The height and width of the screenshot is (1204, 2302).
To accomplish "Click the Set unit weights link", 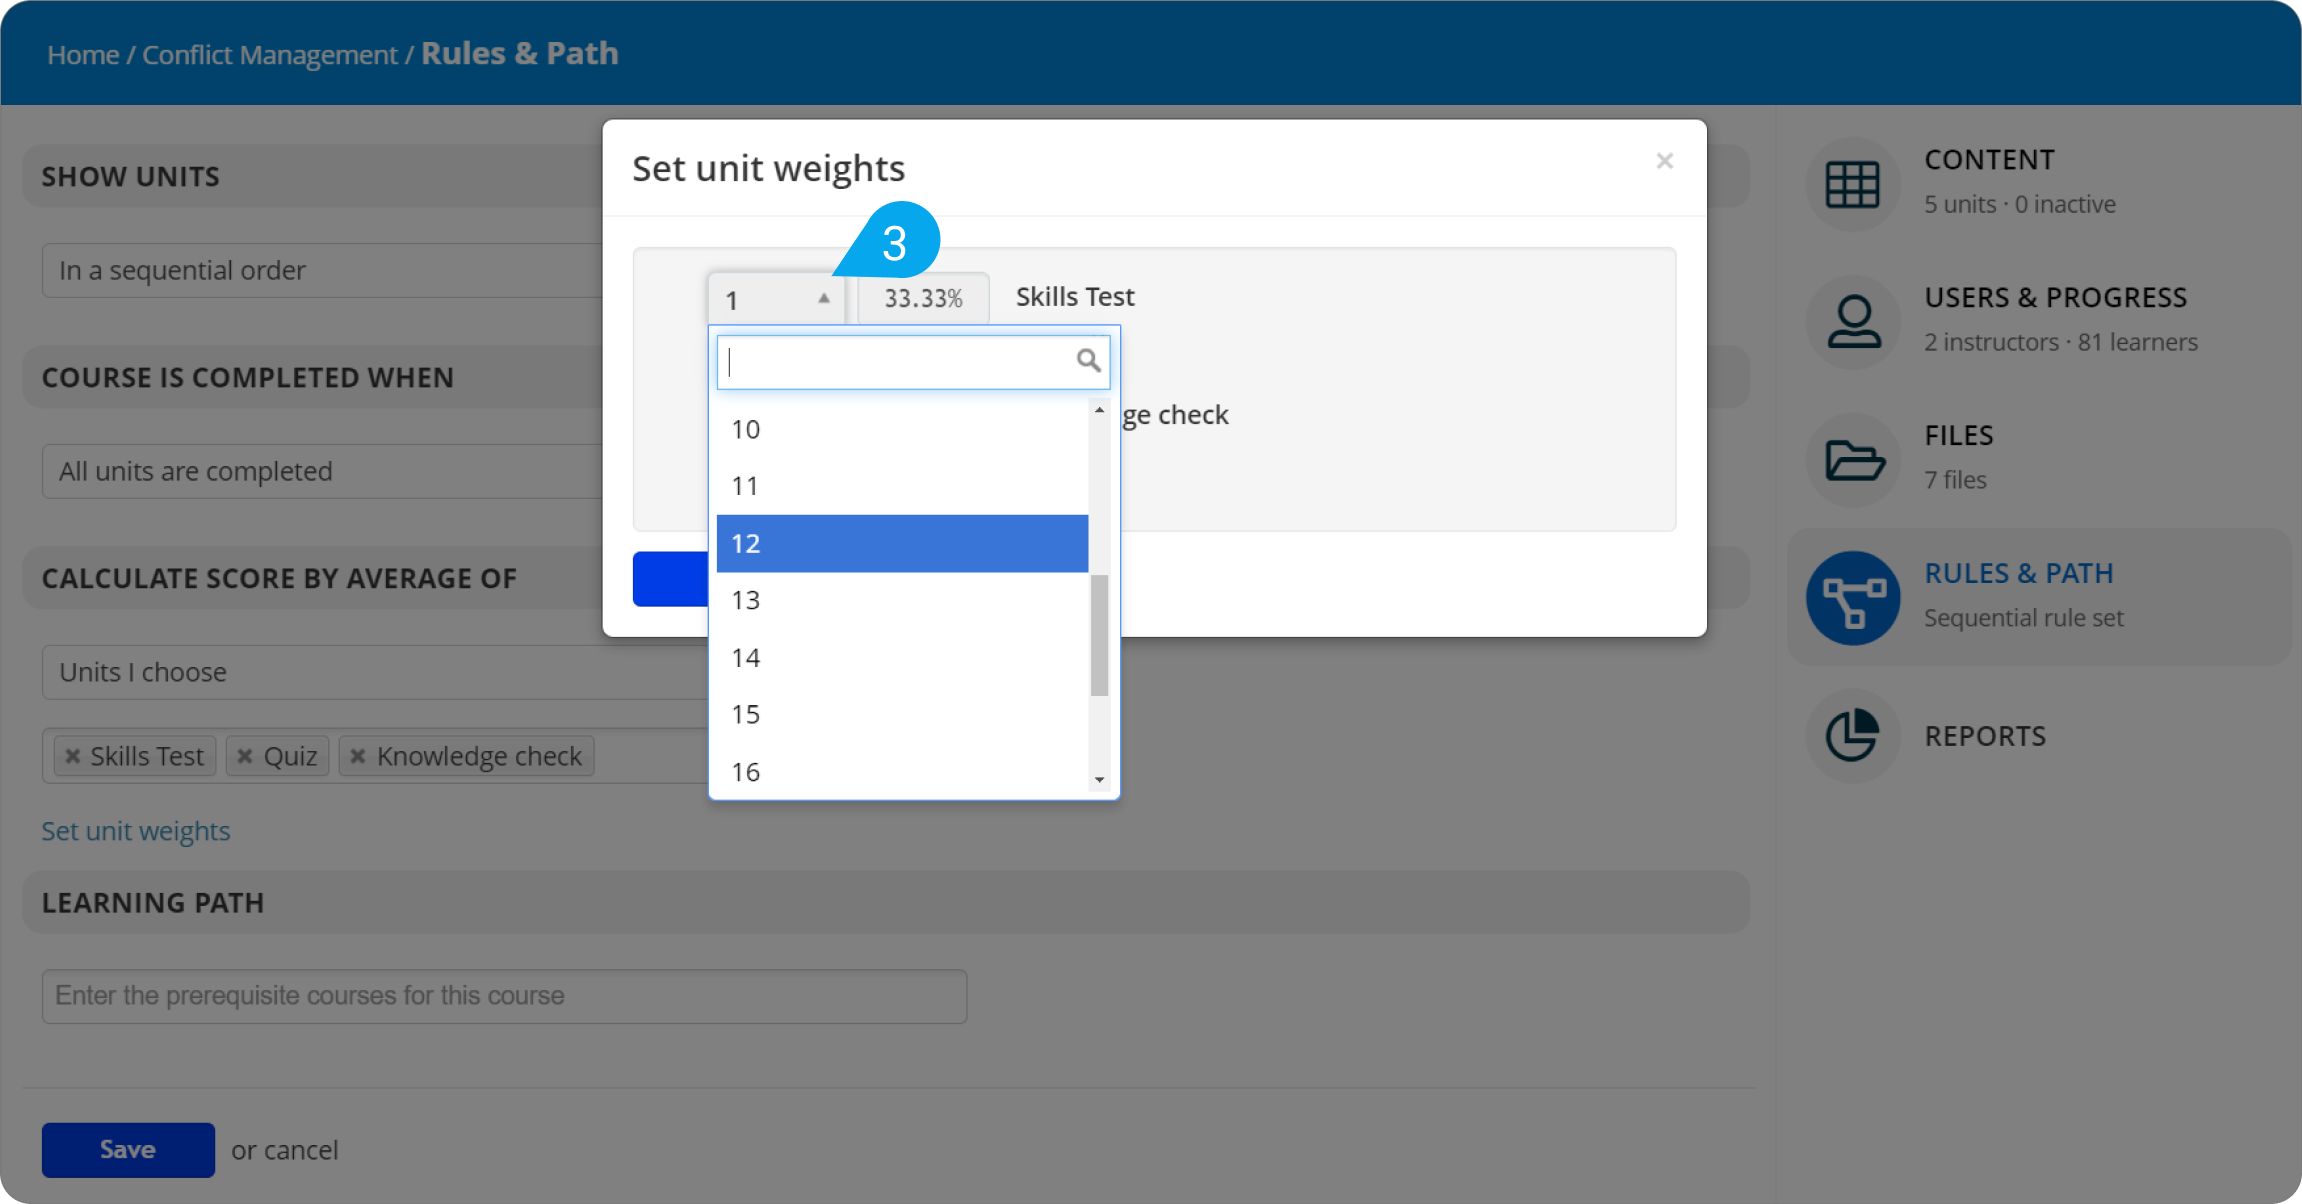I will pyautogui.click(x=136, y=830).
